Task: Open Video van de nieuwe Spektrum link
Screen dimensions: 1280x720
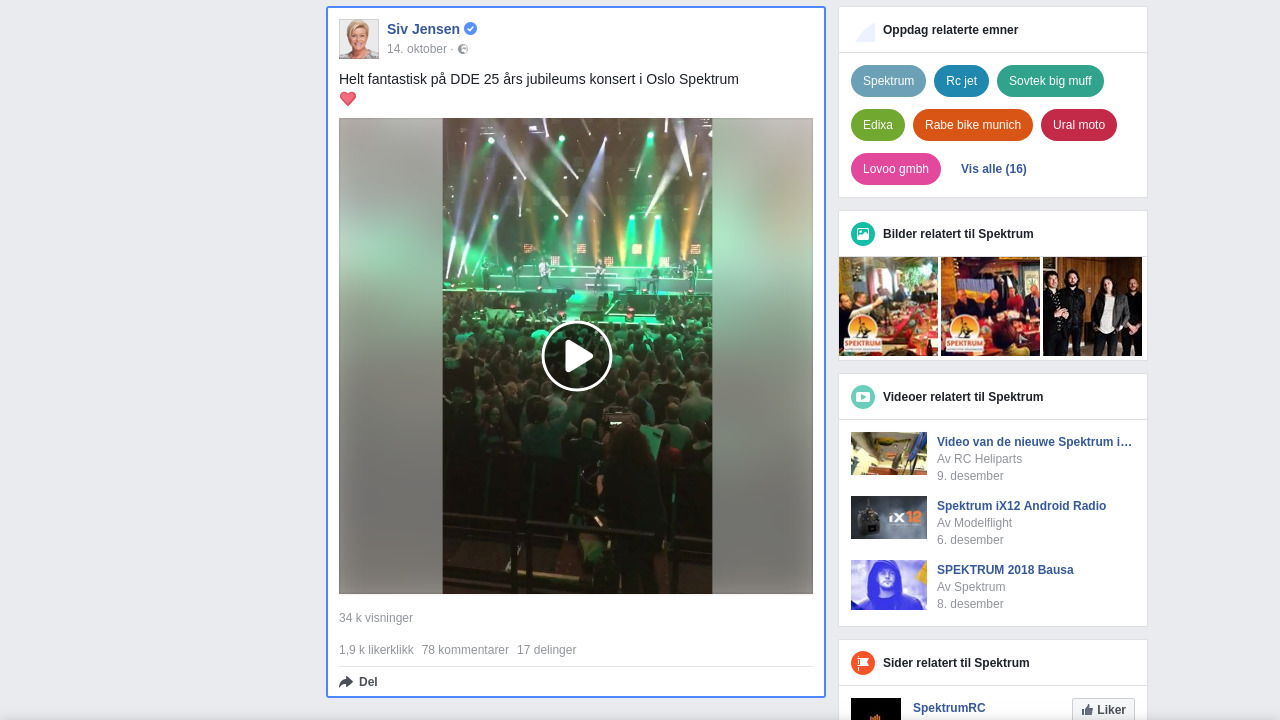Action: click(x=1035, y=442)
